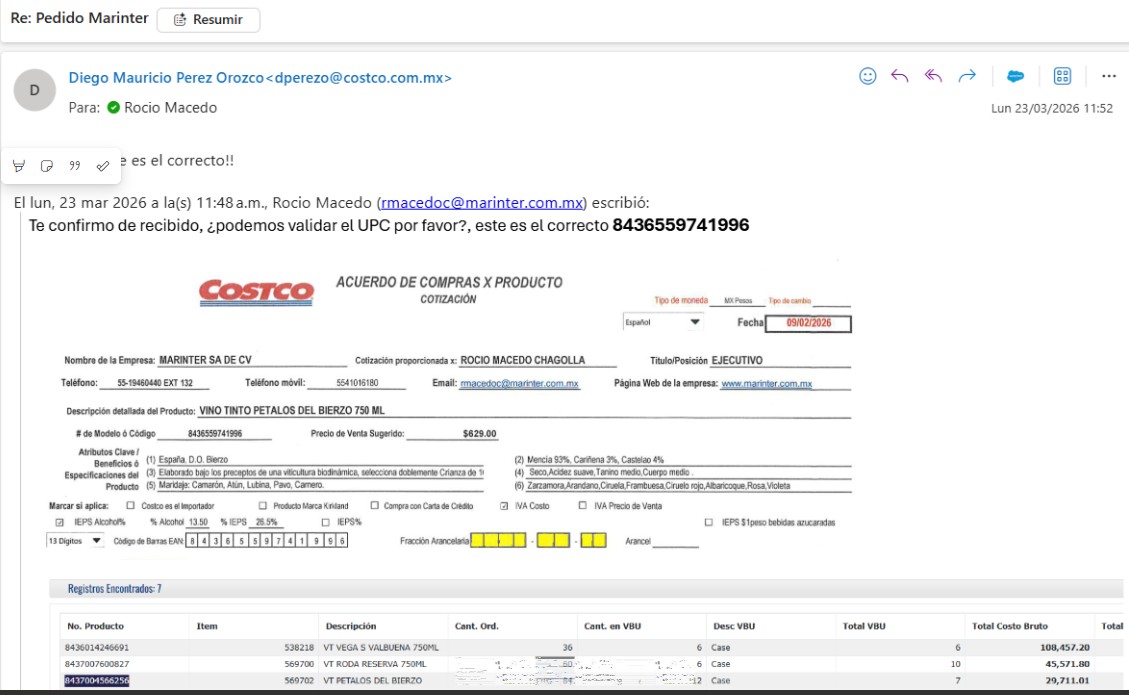Image resolution: width=1129 pixels, height=695 pixels.
Task: Click the highlighted product number 8437004566256
Action: pyautogui.click(x=96, y=681)
